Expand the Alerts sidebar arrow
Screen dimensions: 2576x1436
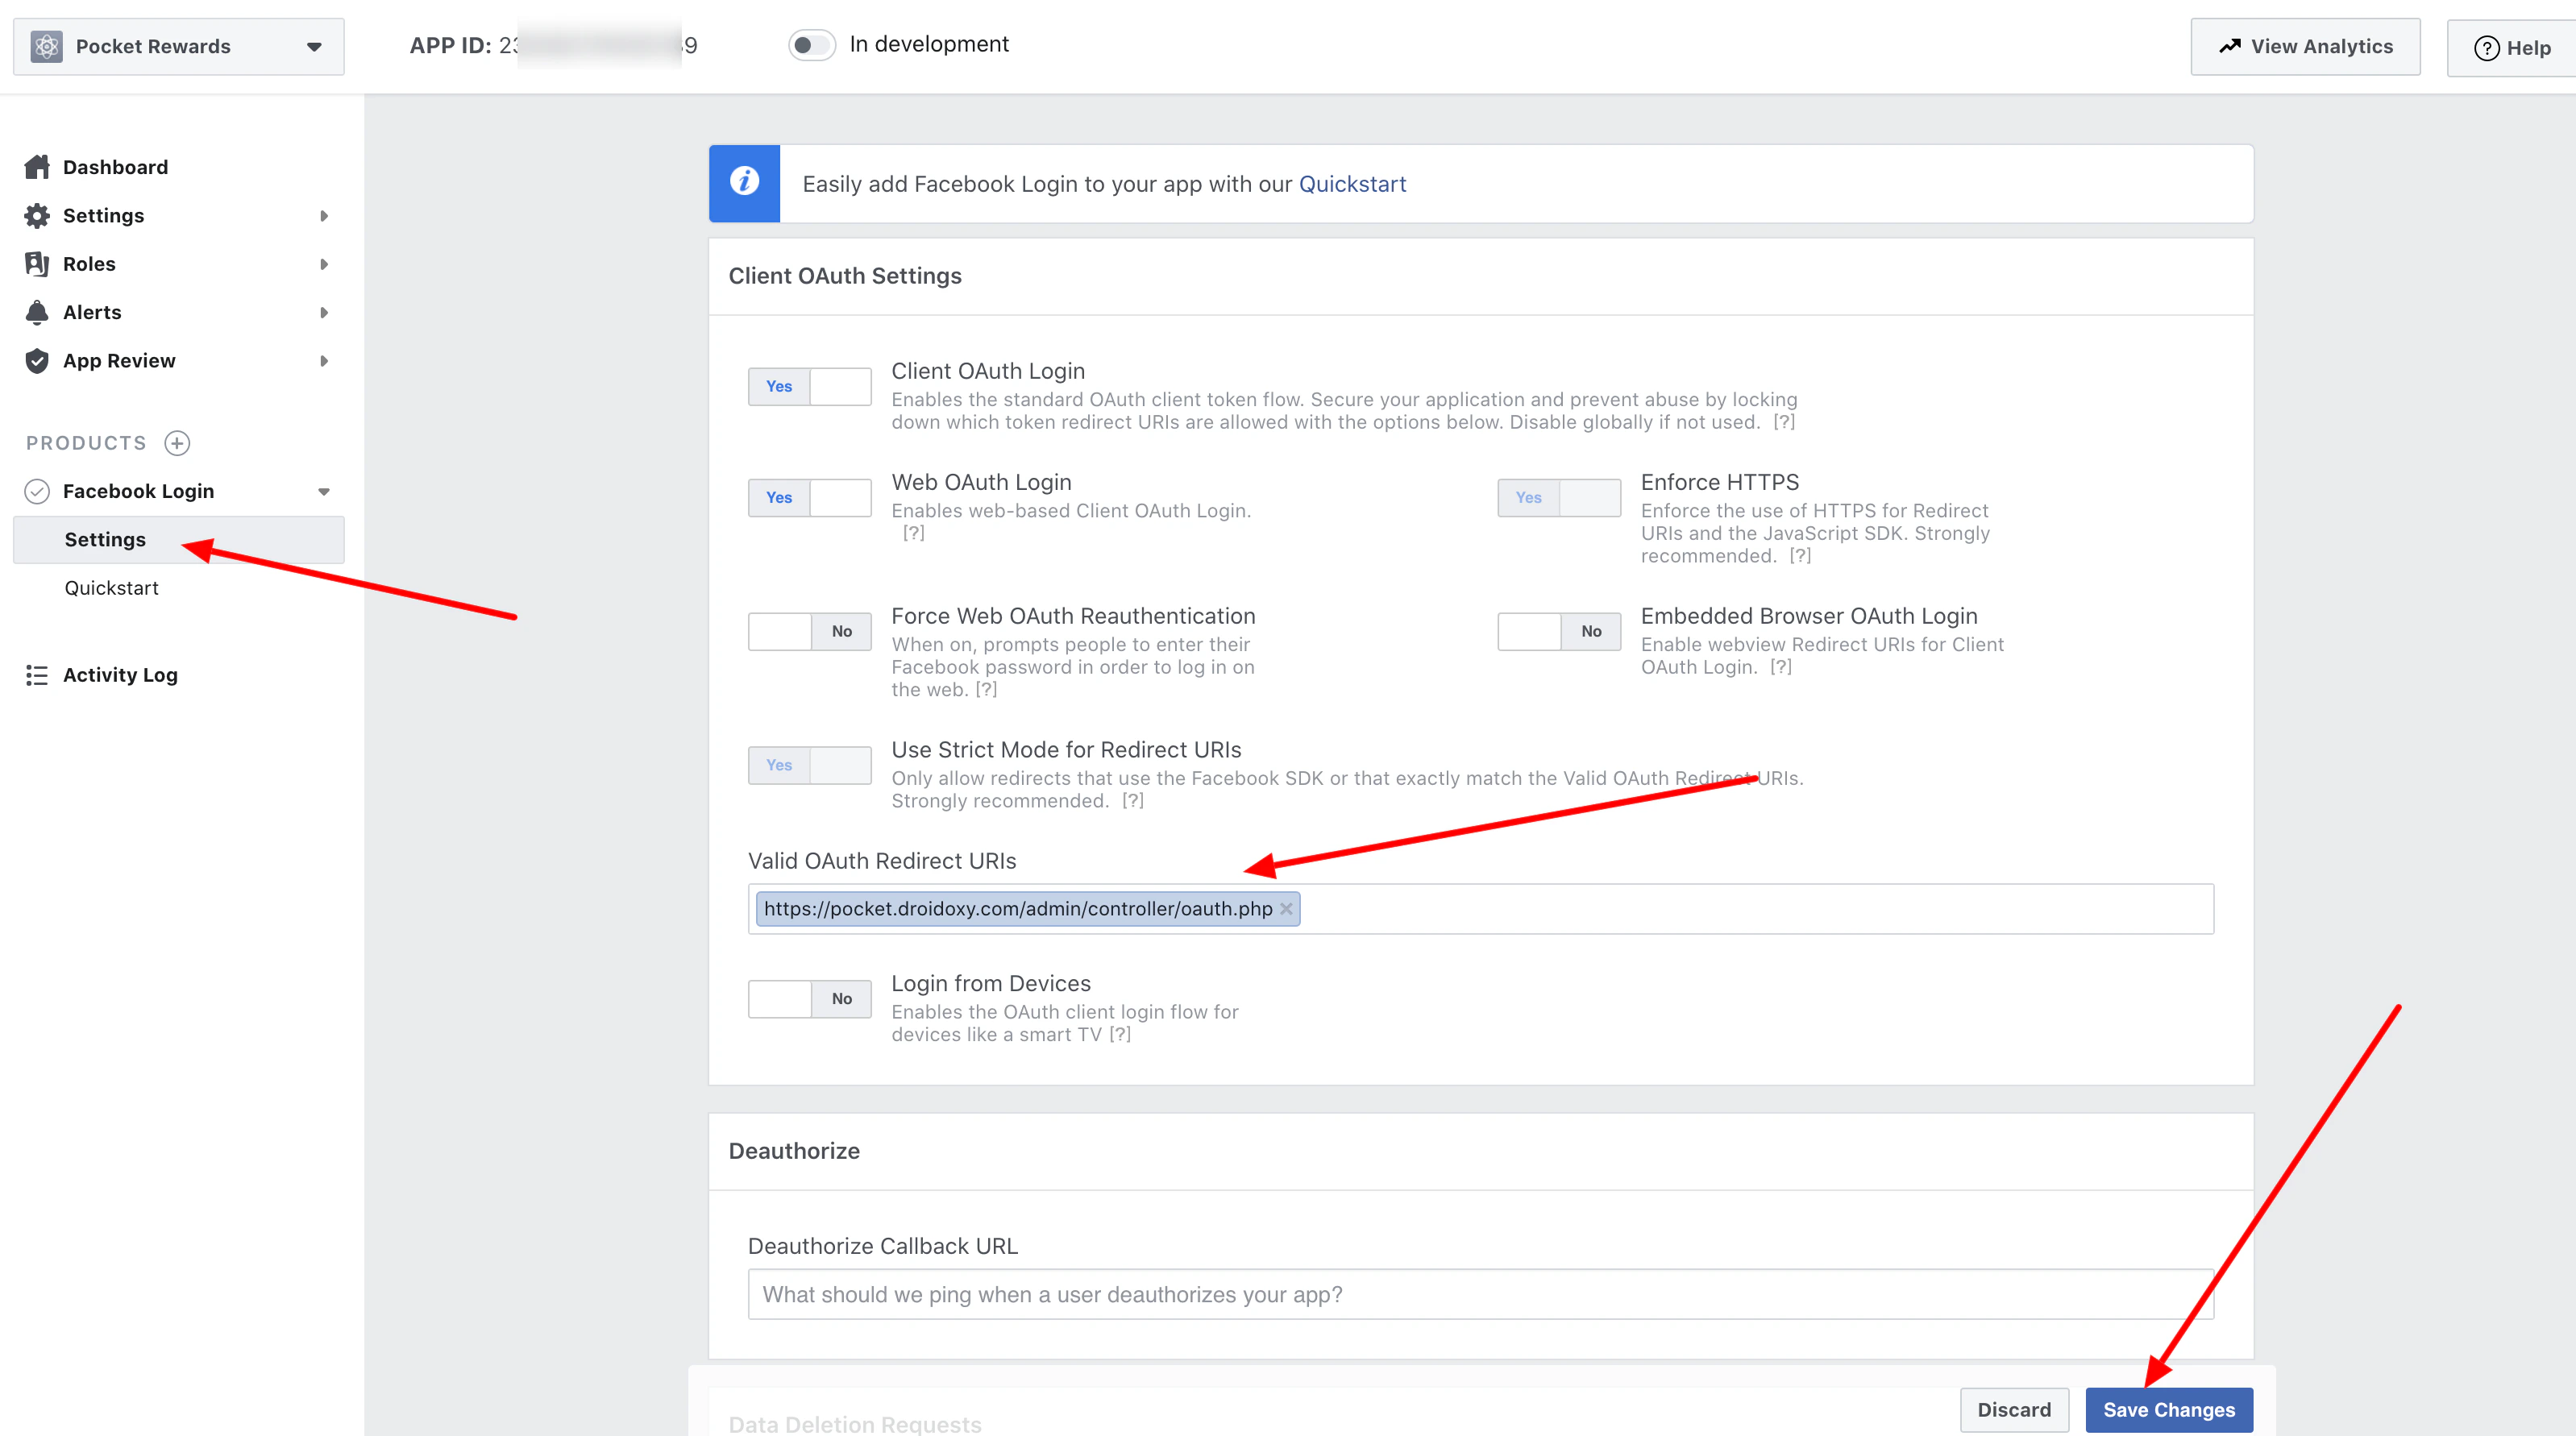(324, 313)
